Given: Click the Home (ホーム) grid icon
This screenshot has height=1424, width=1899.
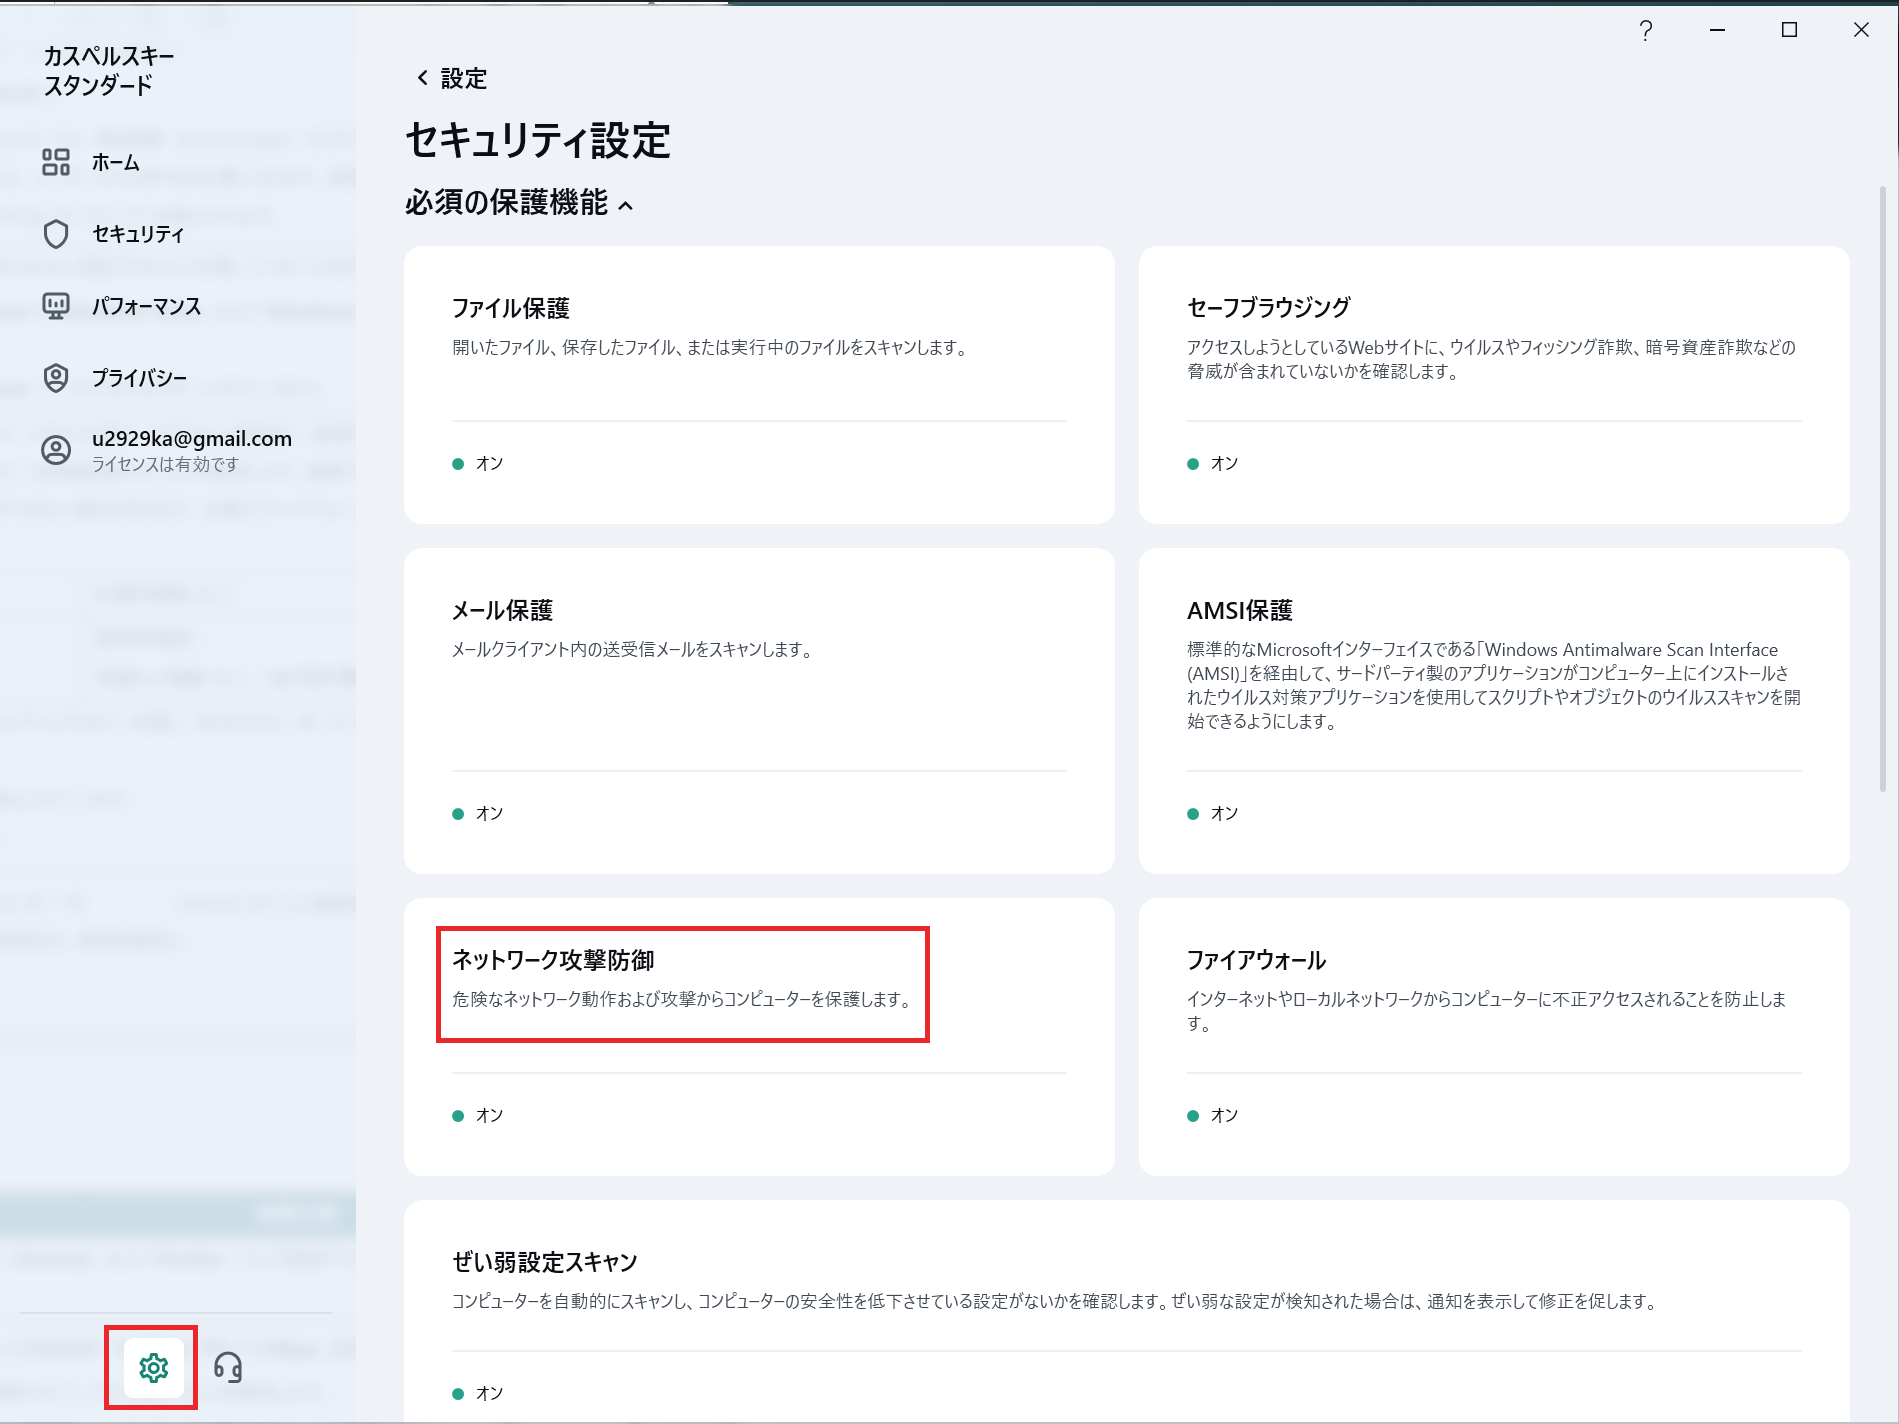Looking at the screenshot, I should 56,162.
